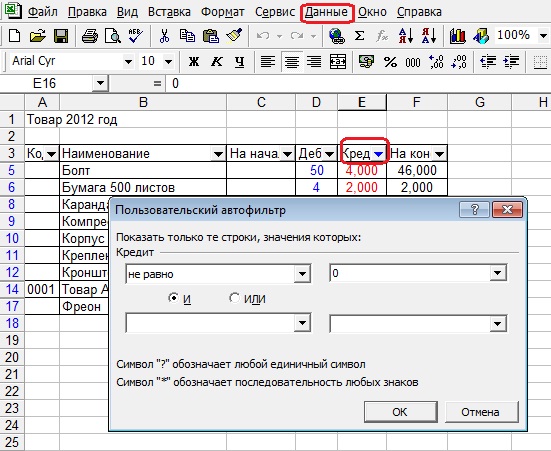551x451 pixels.
Task: Apply percent style with % icon
Action: [x=390, y=62]
